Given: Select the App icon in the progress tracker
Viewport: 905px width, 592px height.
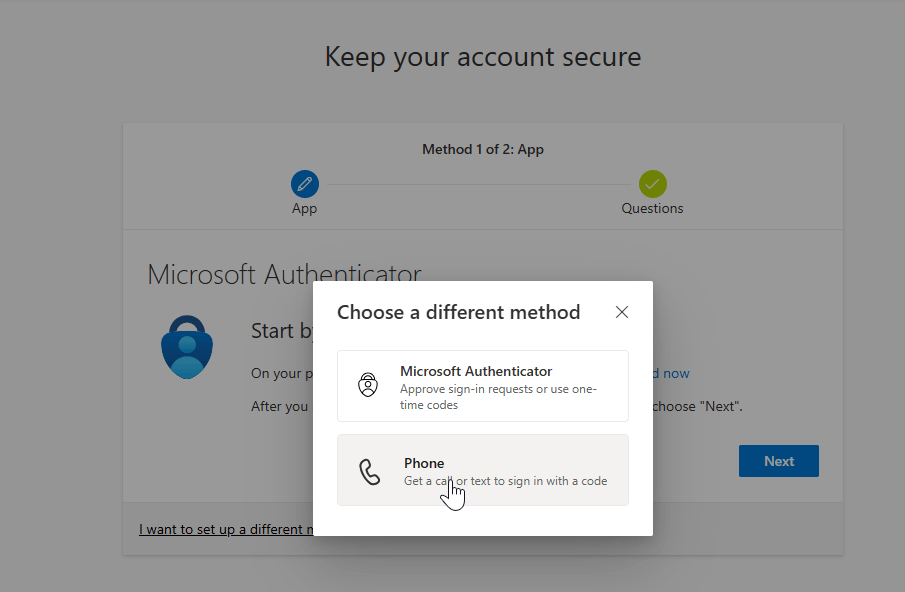Looking at the screenshot, I should click(304, 184).
